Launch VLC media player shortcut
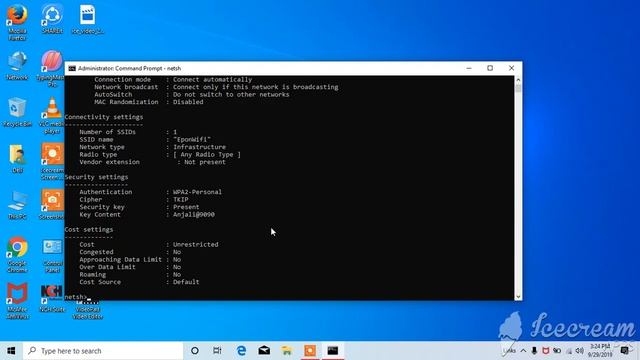Image resolution: width=640 pixels, height=360 pixels. point(52,116)
